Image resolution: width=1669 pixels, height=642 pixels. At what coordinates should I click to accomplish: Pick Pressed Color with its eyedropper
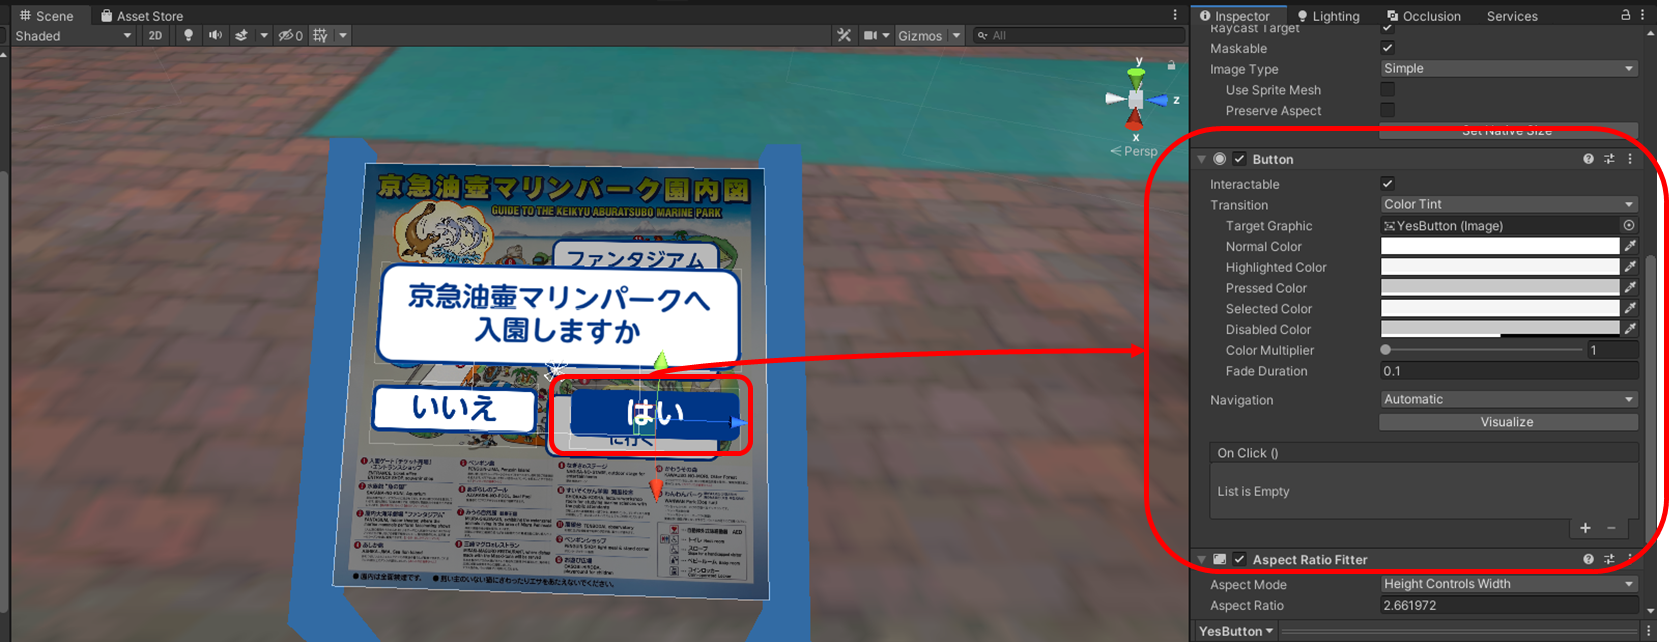click(x=1630, y=288)
